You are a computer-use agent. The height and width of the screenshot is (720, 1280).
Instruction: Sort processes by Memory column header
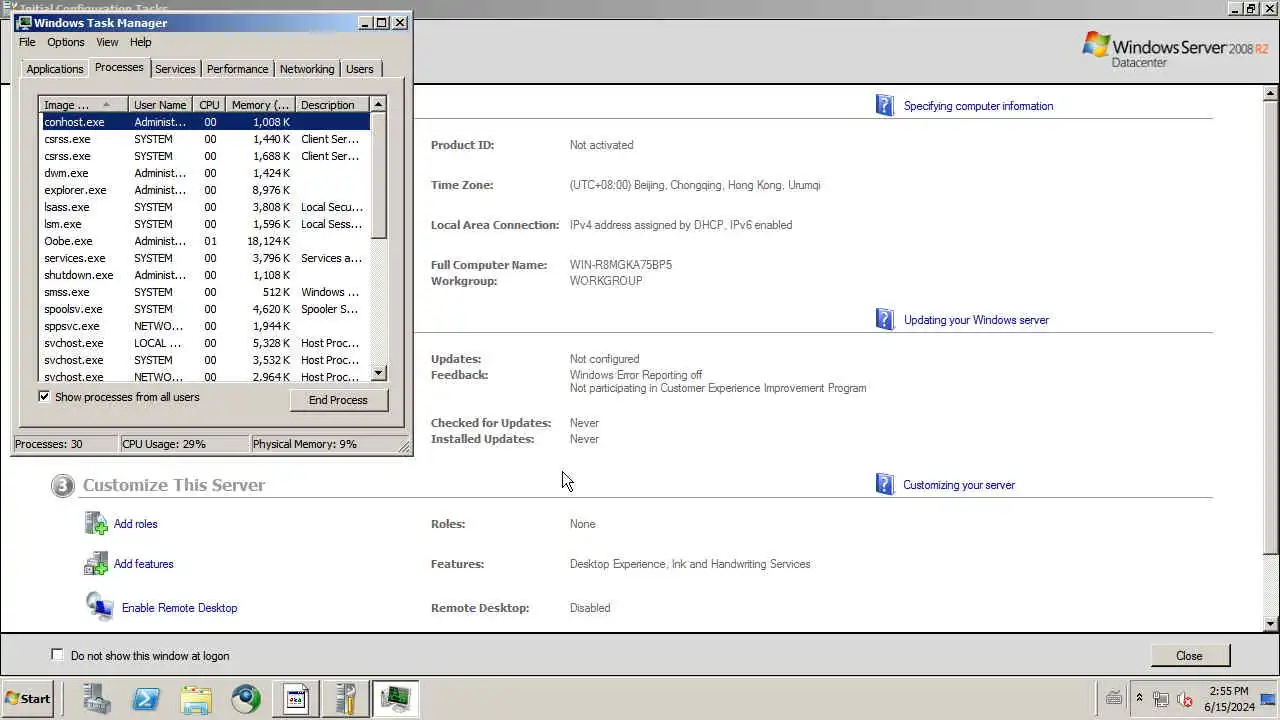tap(260, 105)
